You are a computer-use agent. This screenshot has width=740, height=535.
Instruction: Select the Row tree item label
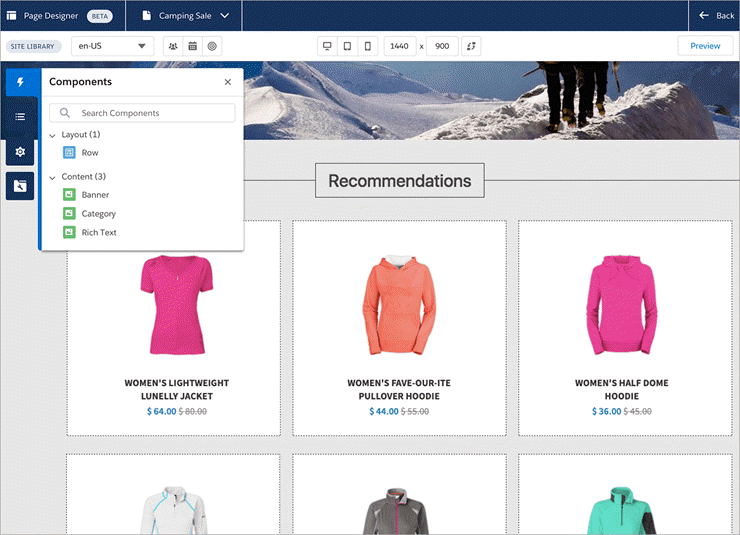(x=90, y=153)
